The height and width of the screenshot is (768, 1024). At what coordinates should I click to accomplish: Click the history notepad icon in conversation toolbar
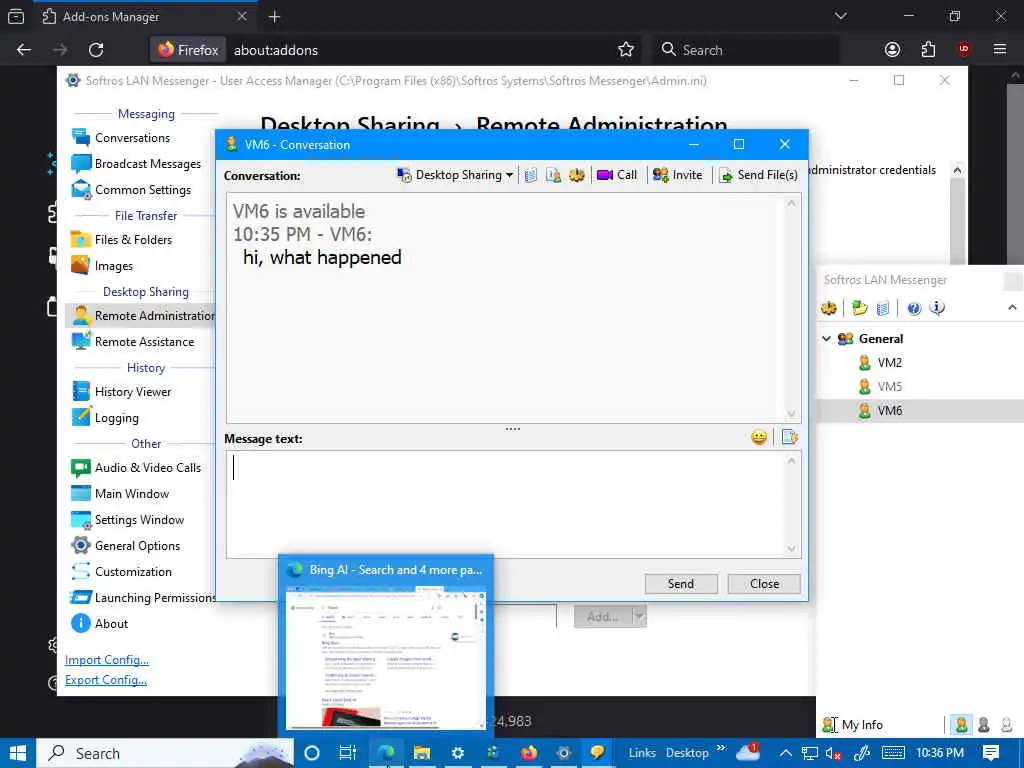coord(531,175)
